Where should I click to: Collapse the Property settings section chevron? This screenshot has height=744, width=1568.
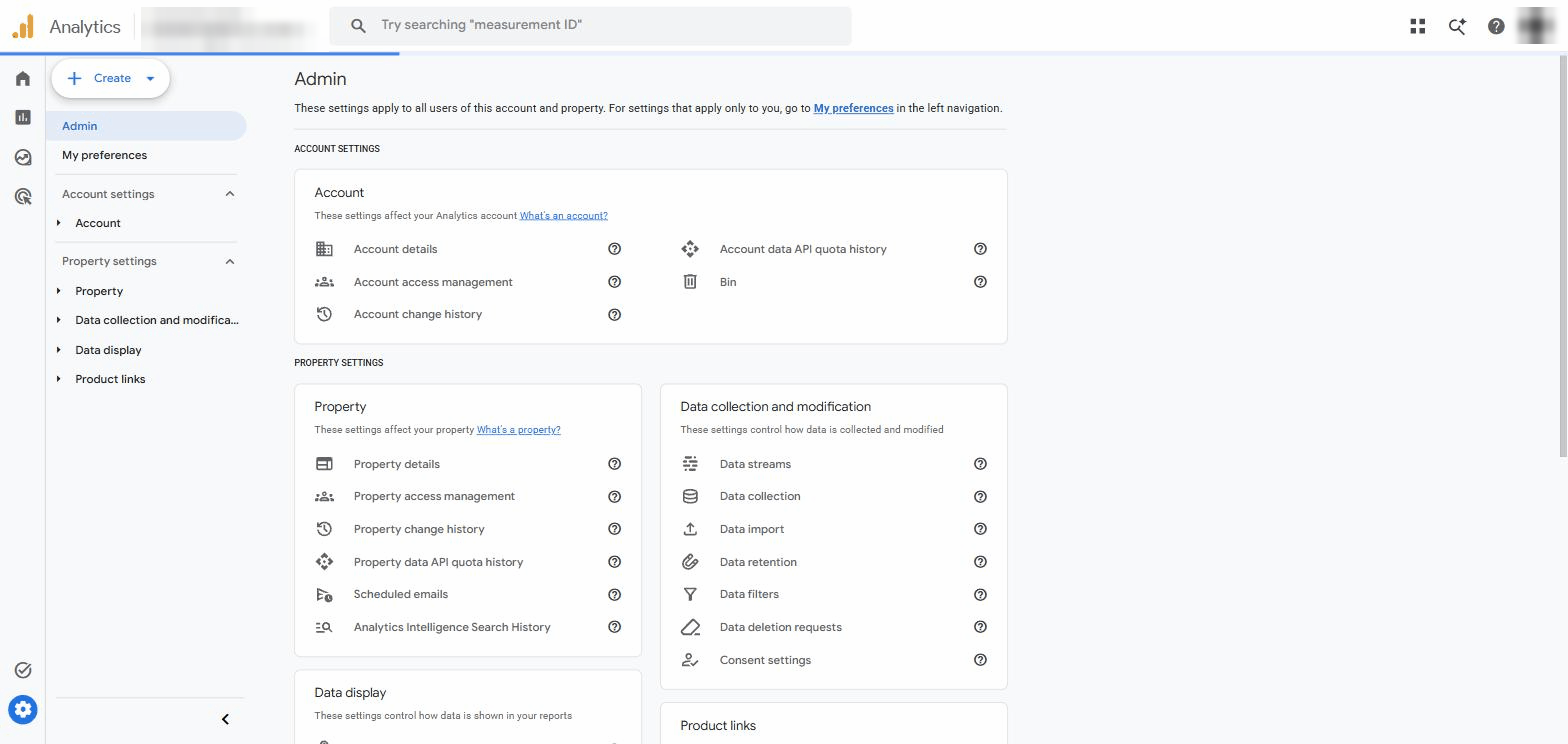(230, 261)
